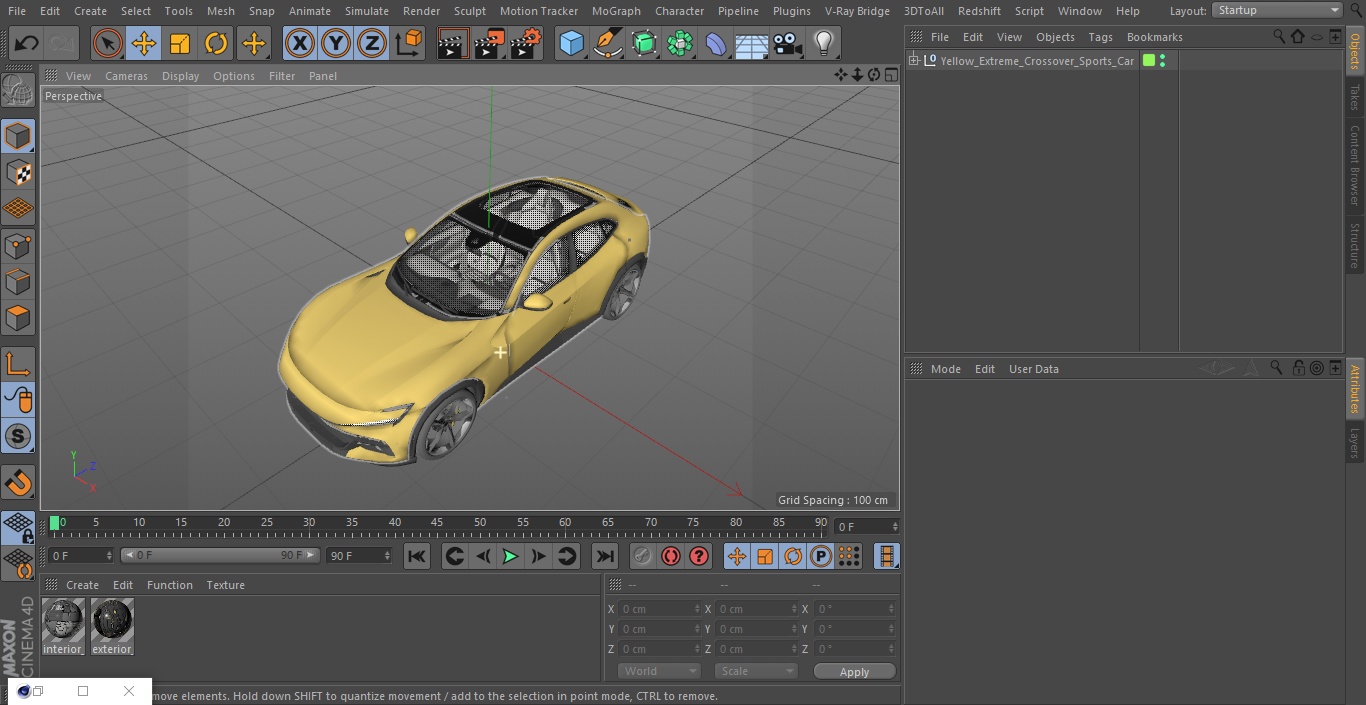1366x705 pixels.
Task: Render the active view
Action: (x=452, y=43)
